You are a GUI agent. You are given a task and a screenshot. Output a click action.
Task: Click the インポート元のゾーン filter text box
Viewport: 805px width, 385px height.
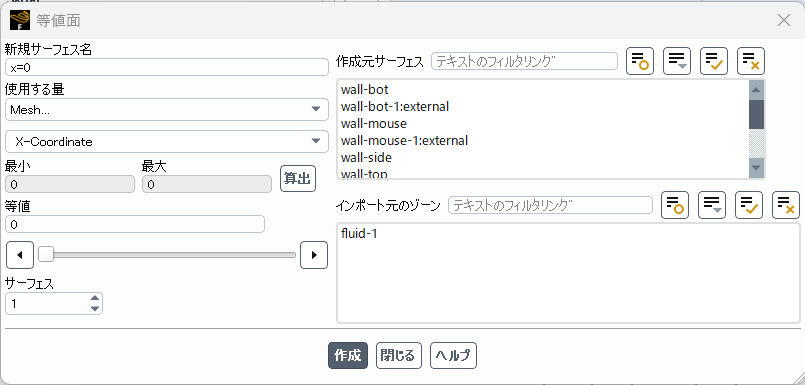click(550, 205)
